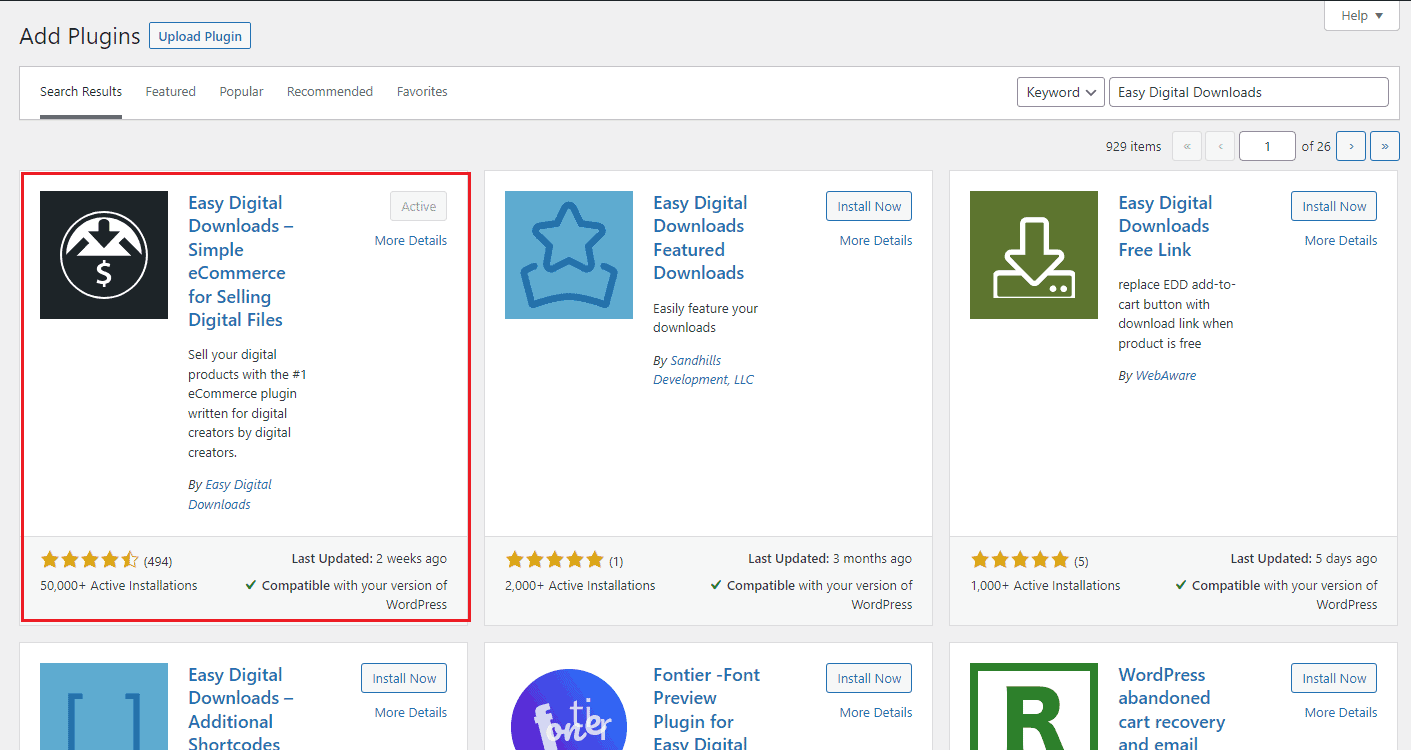Expand the Help panel

1361,16
